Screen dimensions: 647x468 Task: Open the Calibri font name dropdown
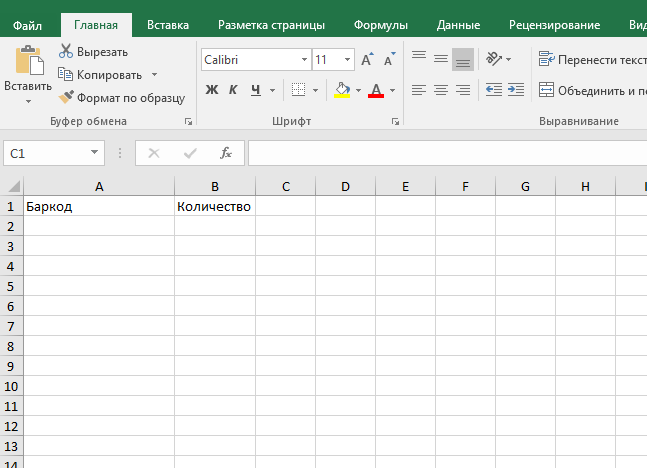pyautogui.click(x=305, y=59)
